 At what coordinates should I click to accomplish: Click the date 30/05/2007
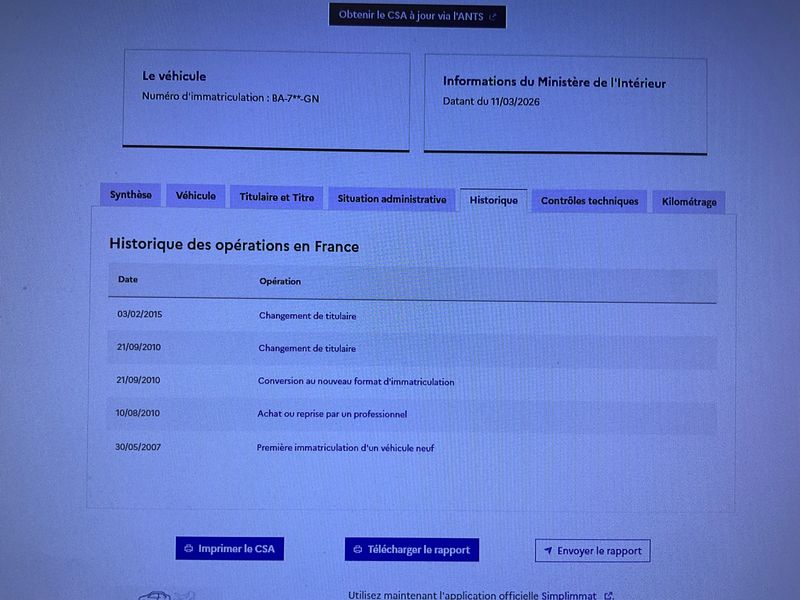[x=138, y=447]
